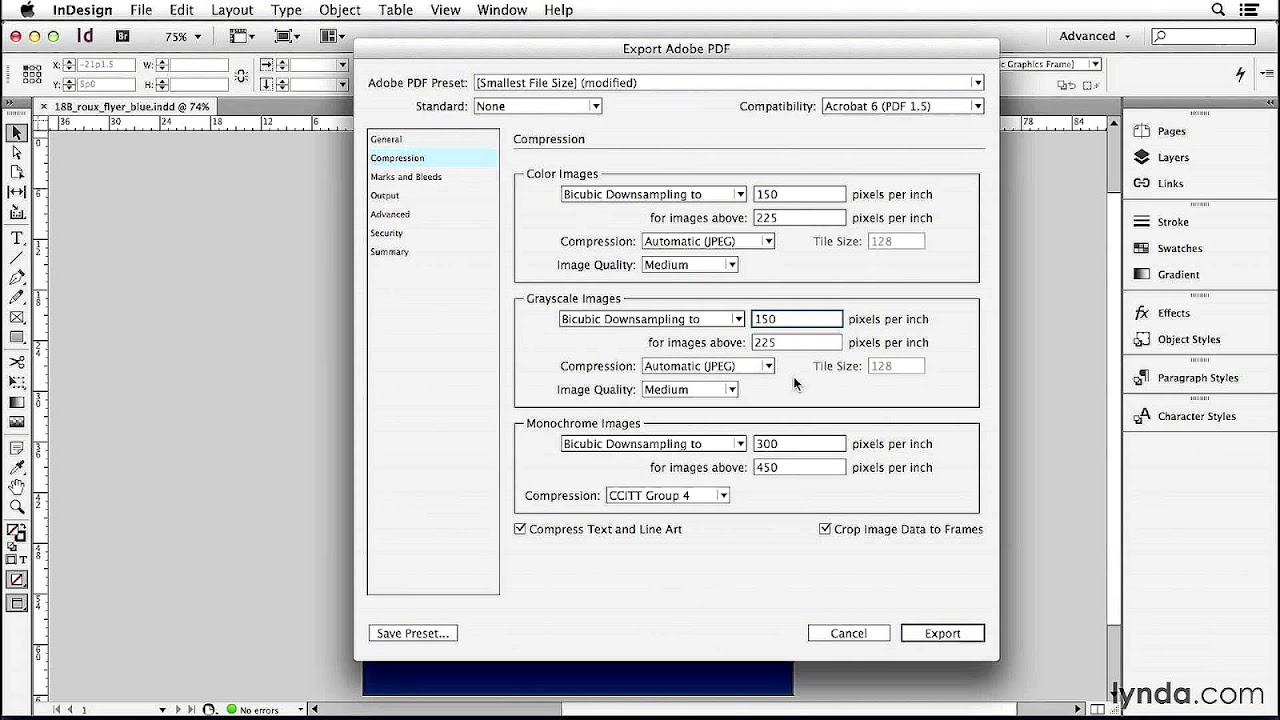1280x720 pixels.
Task: Open the Adobe PDF Preset dropdown
Action: pos(729,83)
